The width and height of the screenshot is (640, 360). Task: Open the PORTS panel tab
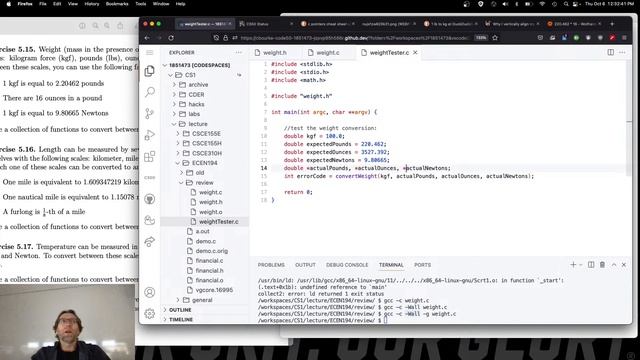pos(422,265)
